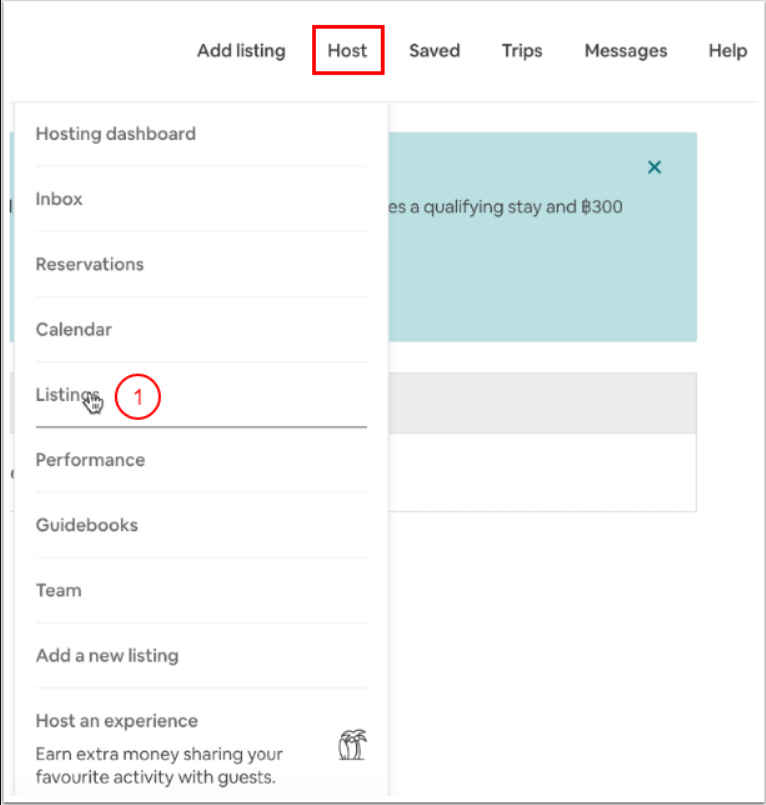This screenshot has width=766, height=805.
Task: Click Listings in the Host menu
Action: [x=66, y=394]
